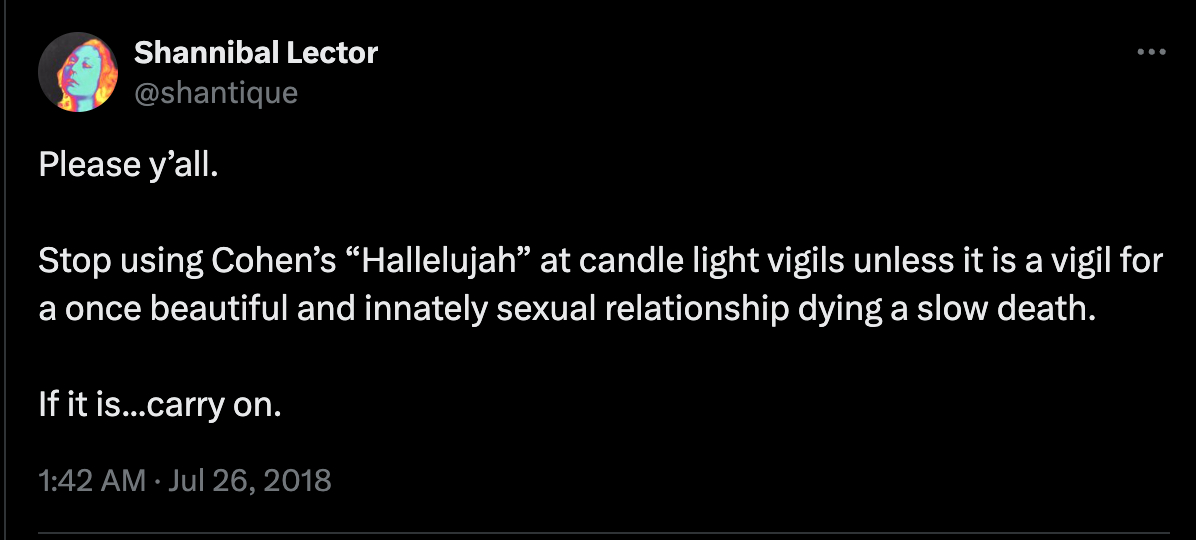Screen dimensions: 1196x540
Task: Click the 1:42 AM timestamp
Action: [92, 480]
